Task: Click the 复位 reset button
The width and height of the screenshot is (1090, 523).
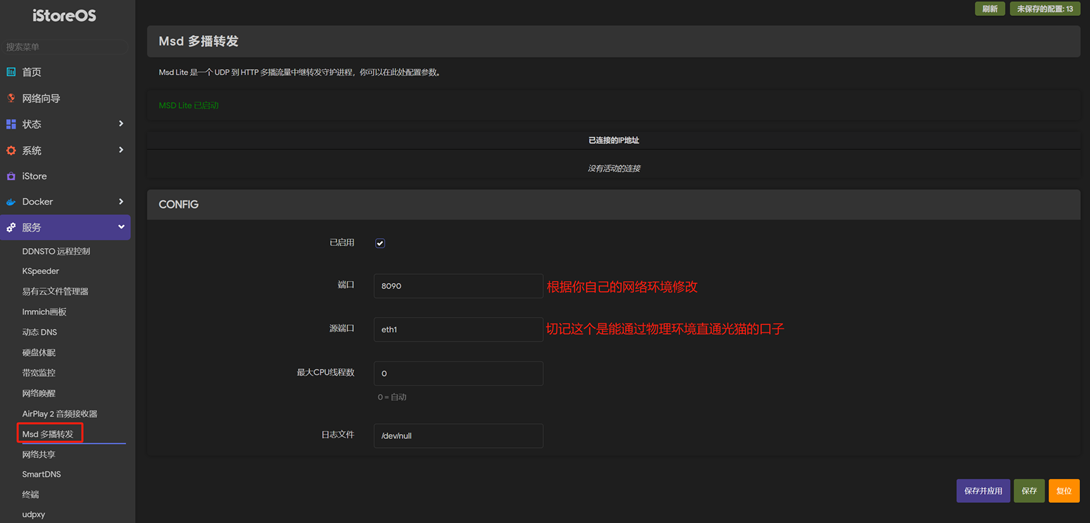Action: (1063, 491)
